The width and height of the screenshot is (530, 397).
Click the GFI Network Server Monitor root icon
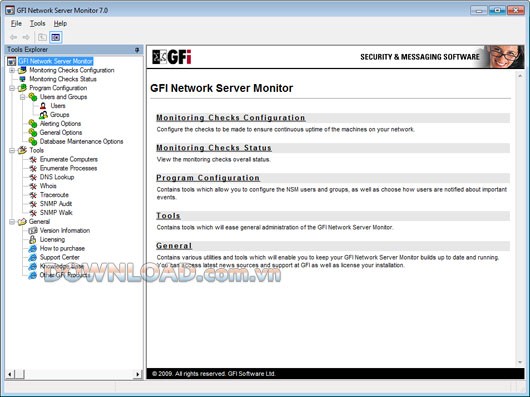click(x=11, y=61)
